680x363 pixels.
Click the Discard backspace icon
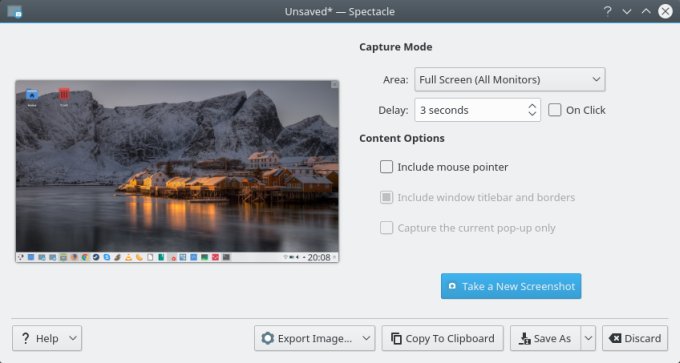point(615,338)
